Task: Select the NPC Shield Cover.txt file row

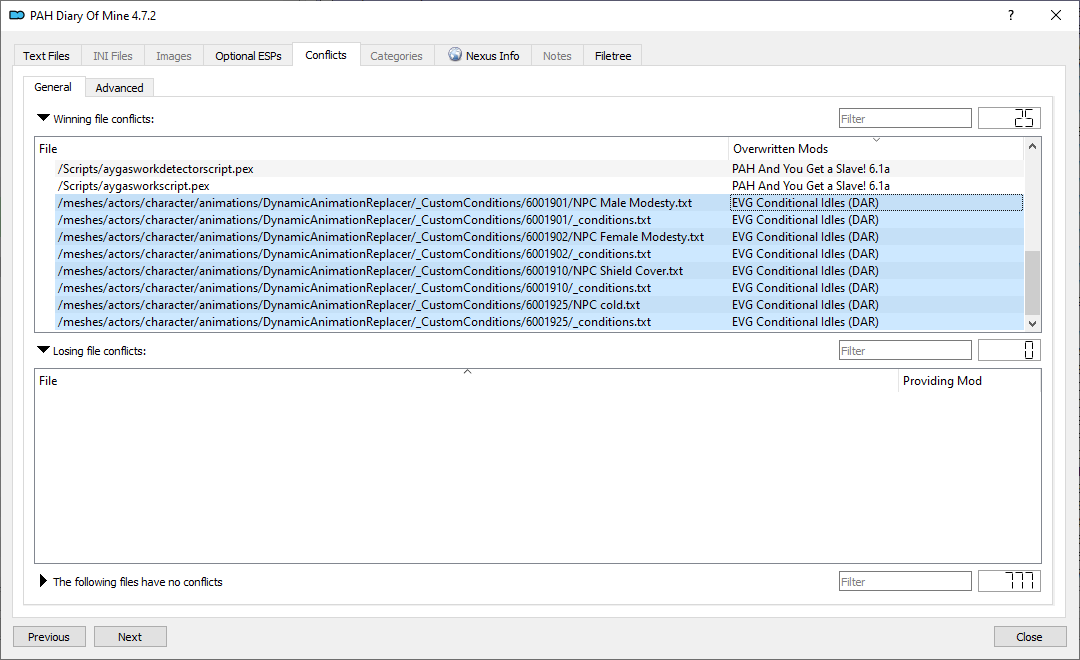Action: 370,271
